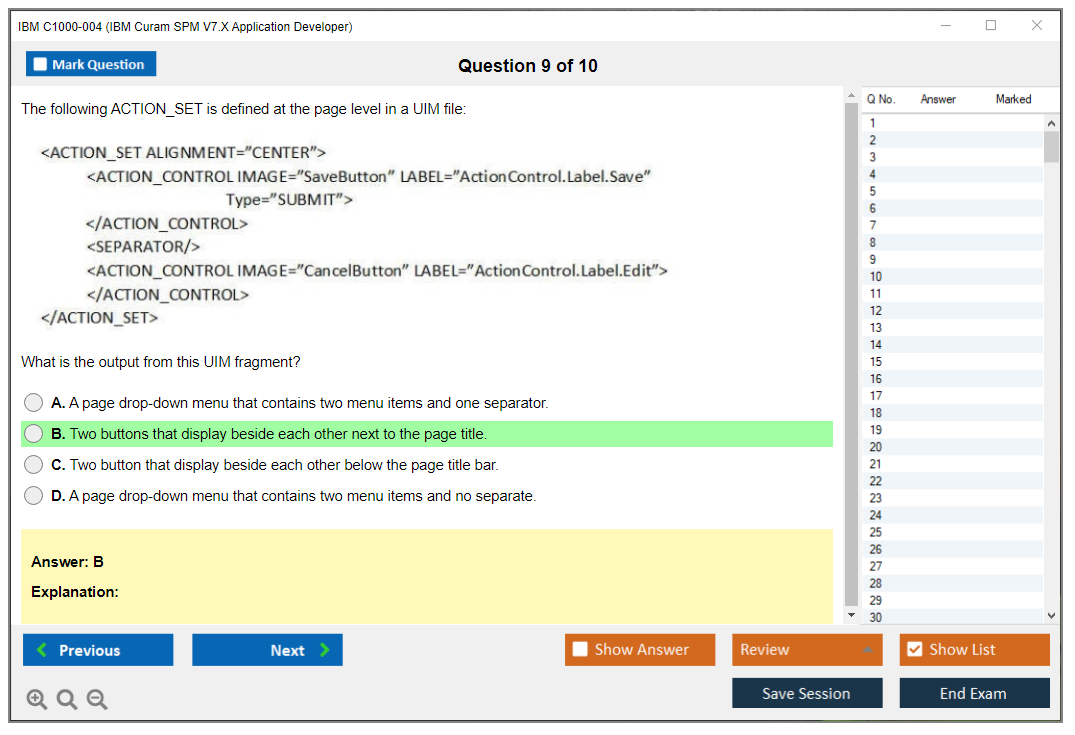Click the question list scrollbar thumb
1075x735 pixels.
point(1051,146)
